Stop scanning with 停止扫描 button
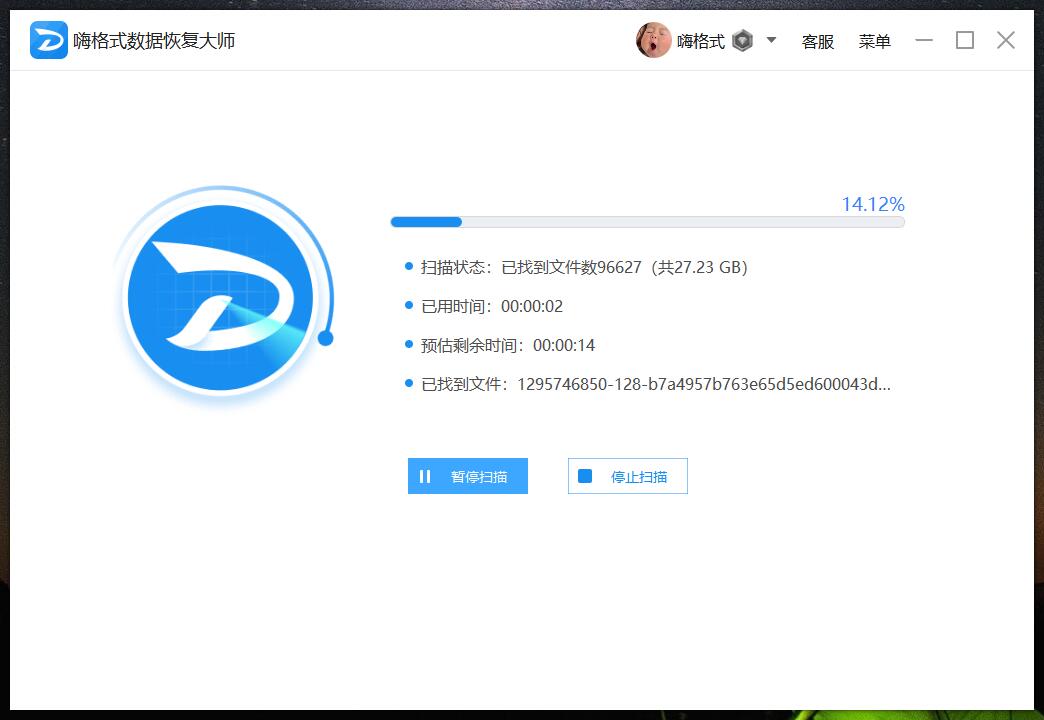Screen dimensions: 1044x720 [627, 476]
